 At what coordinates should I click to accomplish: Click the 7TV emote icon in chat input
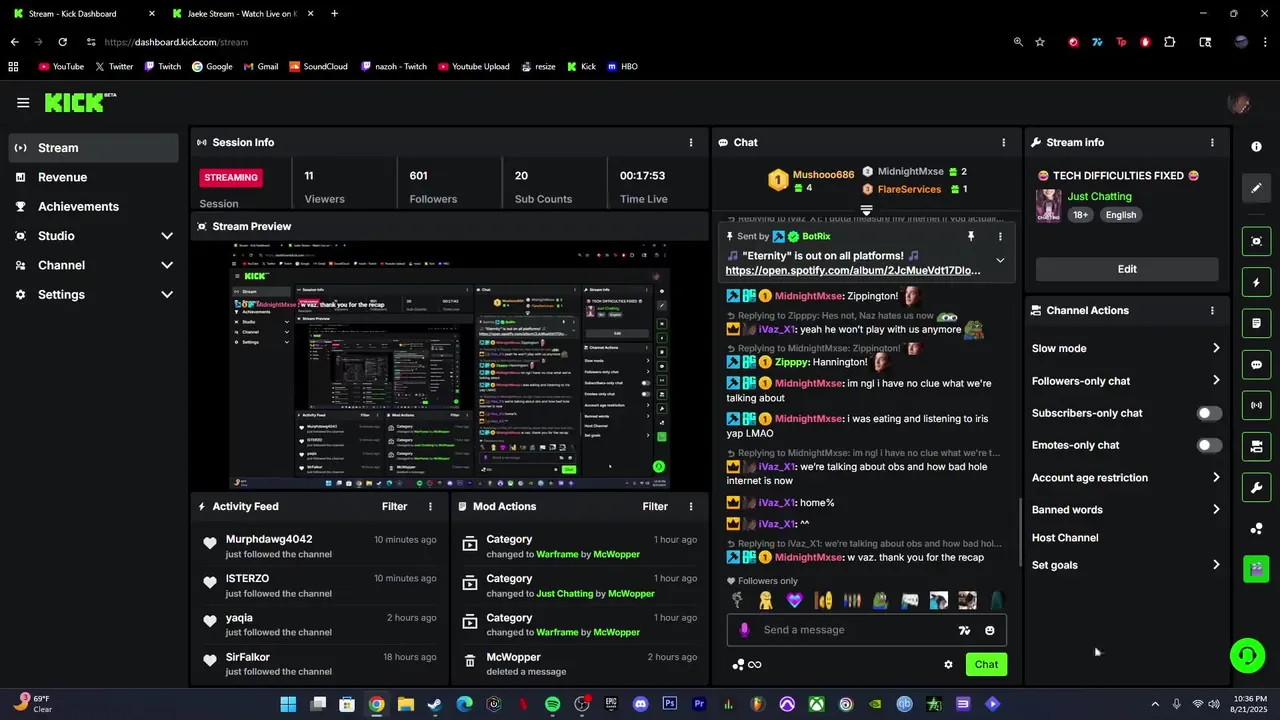click(x=964, y=630)
